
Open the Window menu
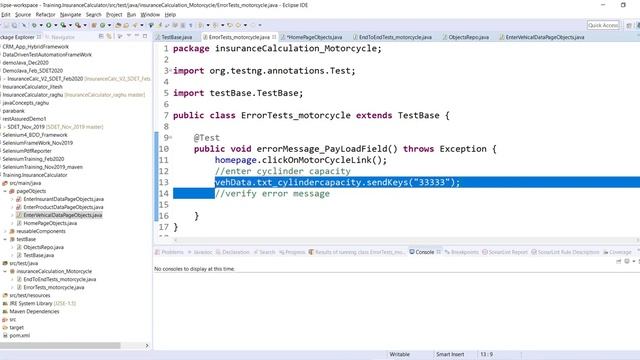(150, 15)
